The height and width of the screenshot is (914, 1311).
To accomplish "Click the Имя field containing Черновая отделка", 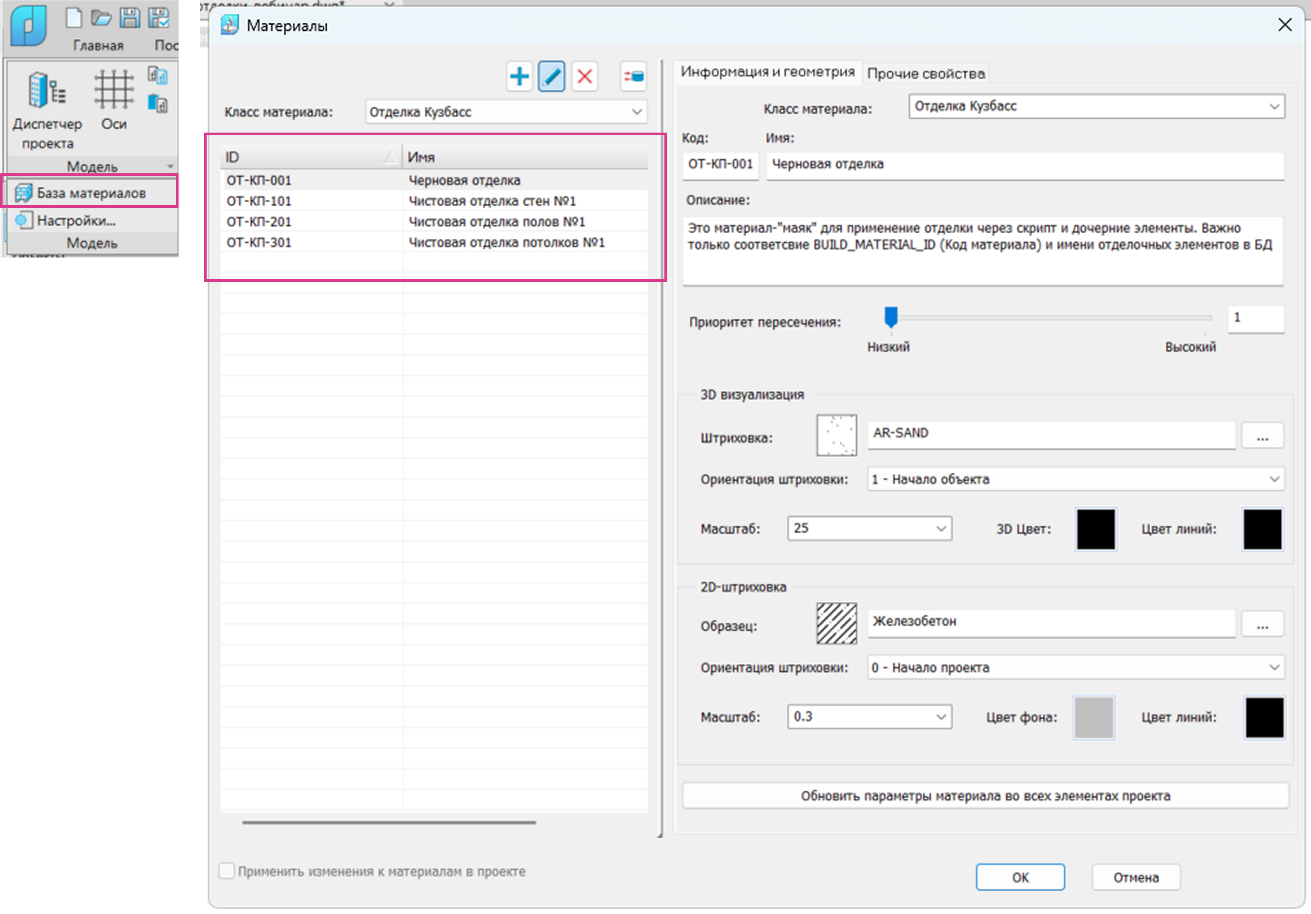I will [x=1024, y=164].
